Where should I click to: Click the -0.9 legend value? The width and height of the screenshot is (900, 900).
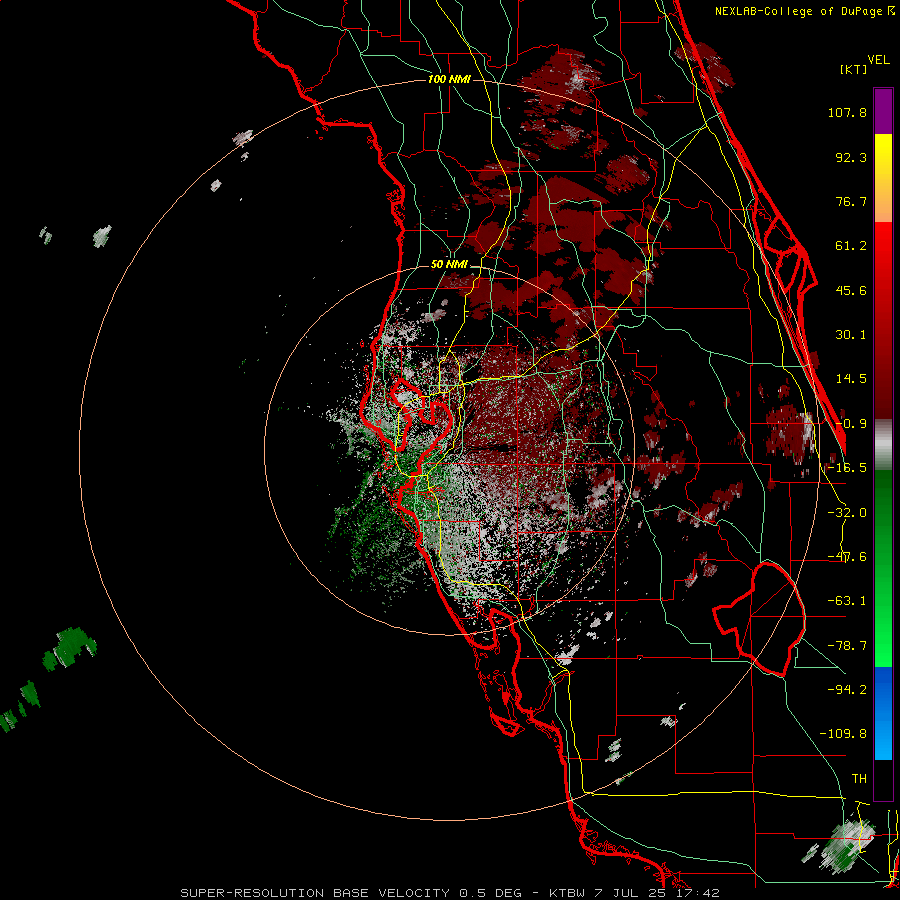(851, 424)
